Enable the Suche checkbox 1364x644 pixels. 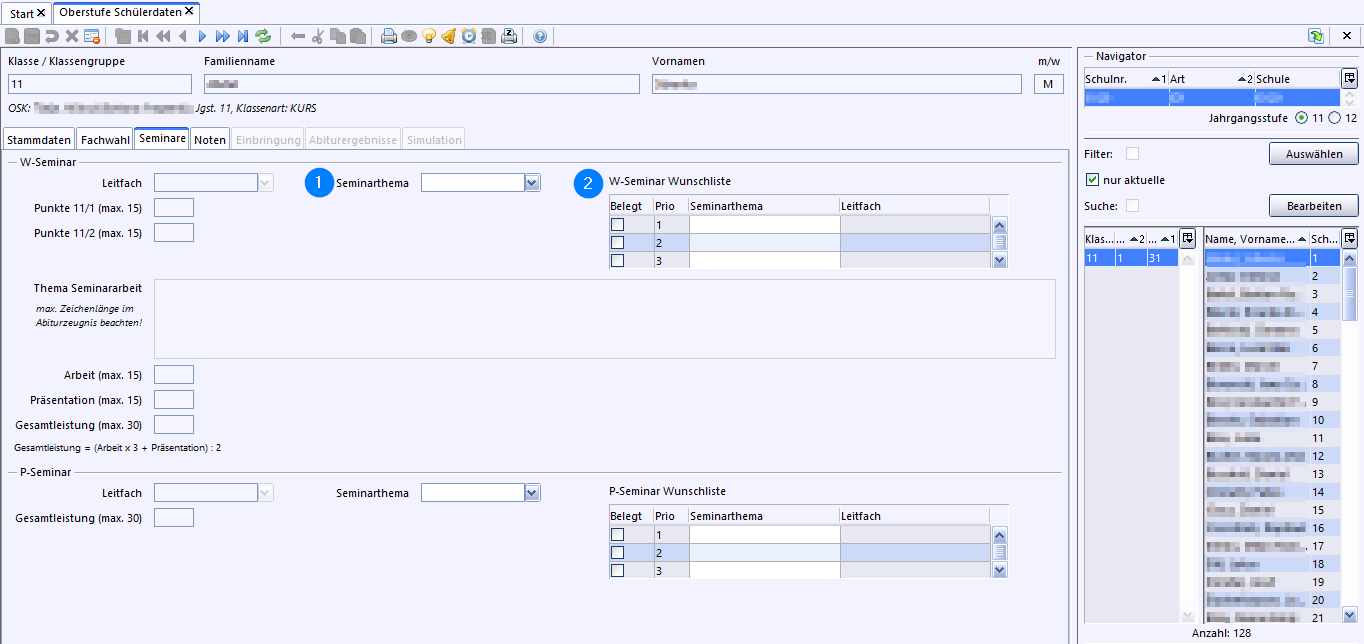pos(1132,206)
